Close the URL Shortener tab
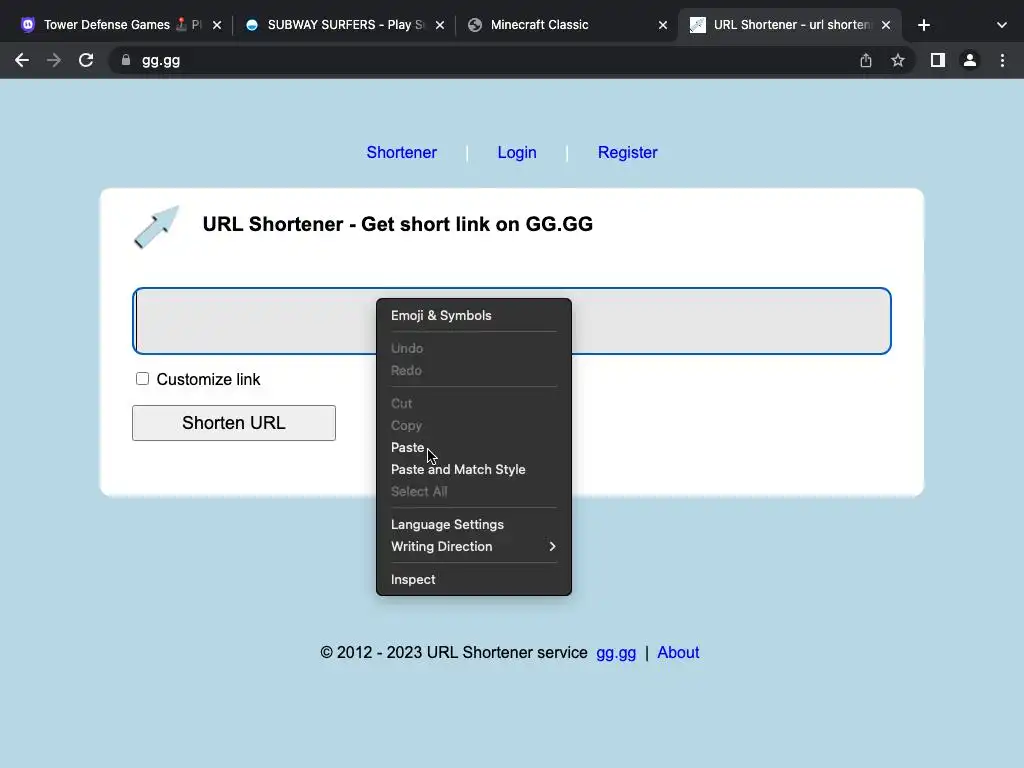The image size is (1024, 768). coord(886,25)
